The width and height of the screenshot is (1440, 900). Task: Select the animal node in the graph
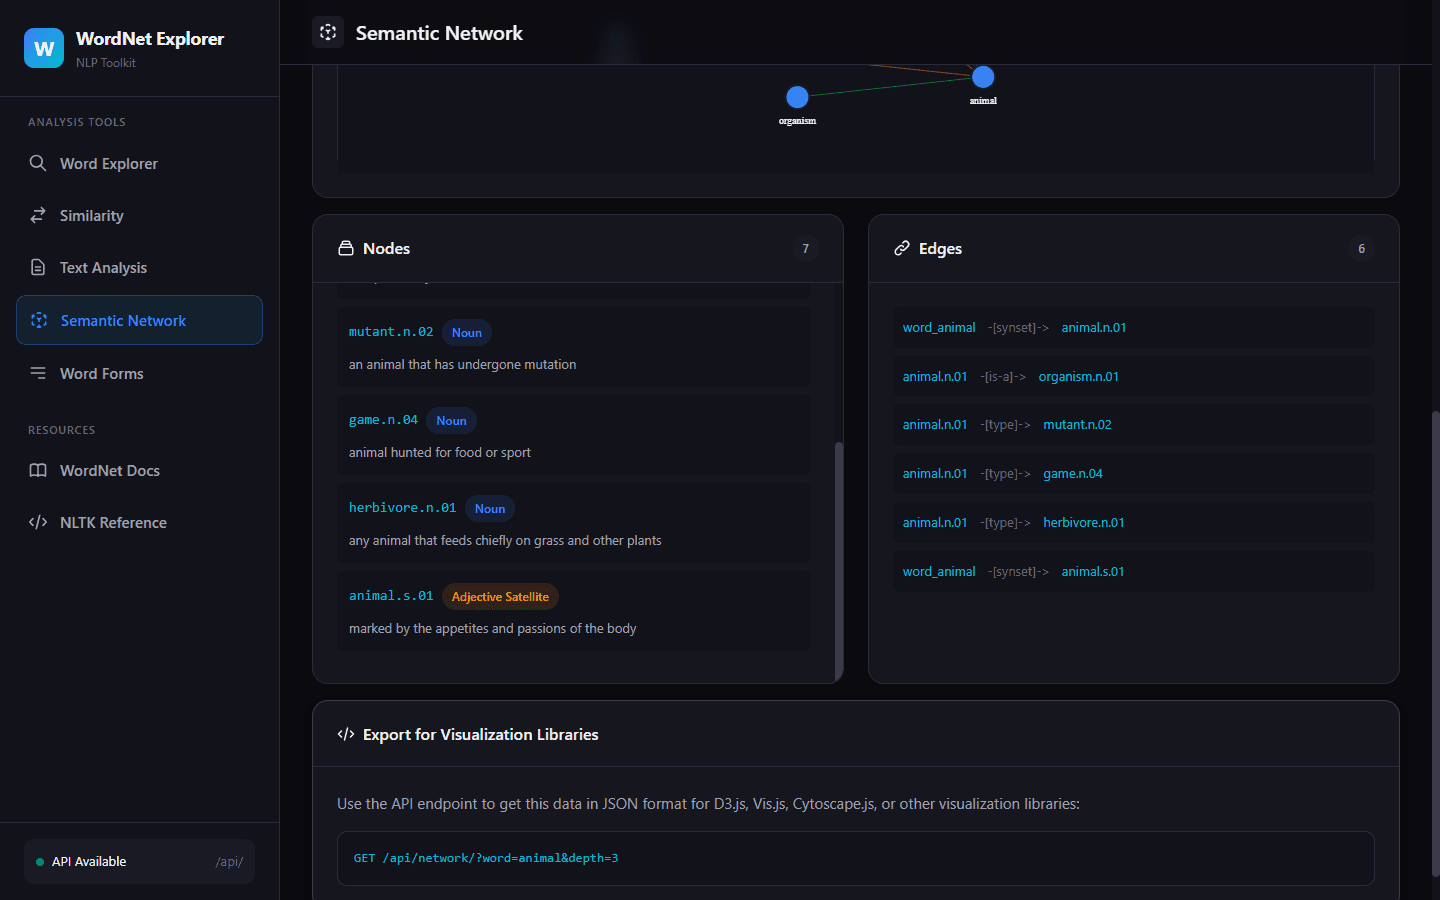[983, 76]
